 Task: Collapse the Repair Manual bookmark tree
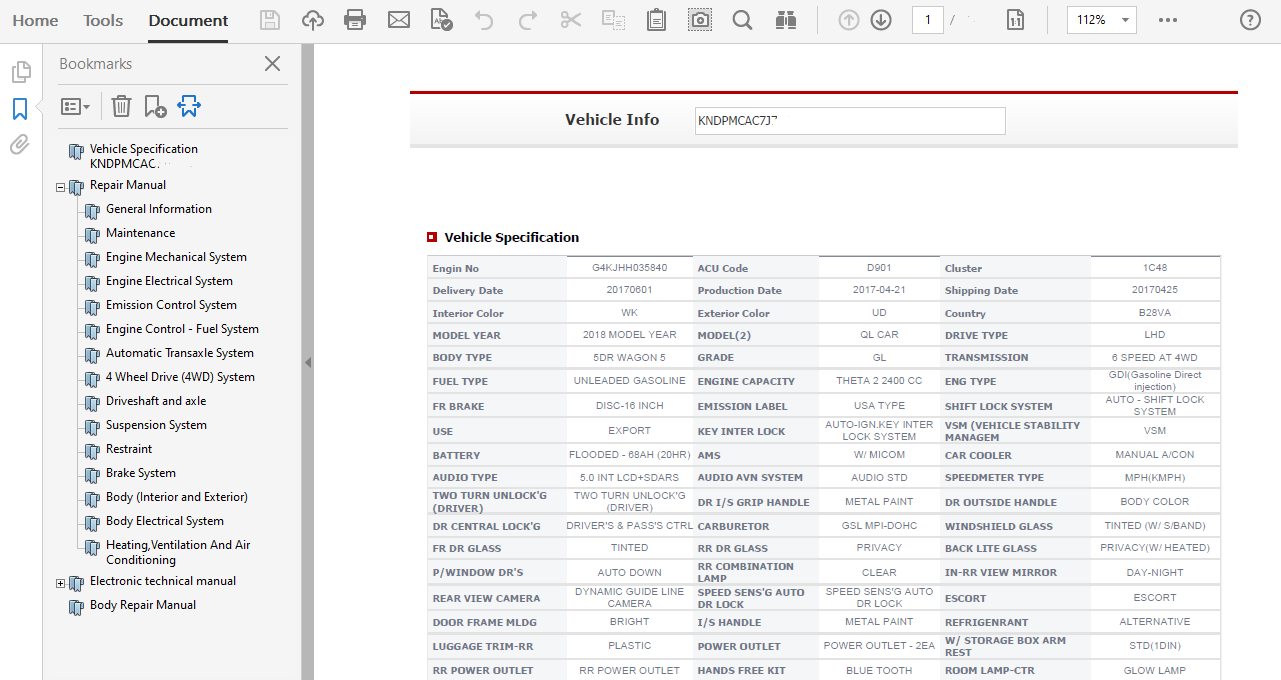60,186
